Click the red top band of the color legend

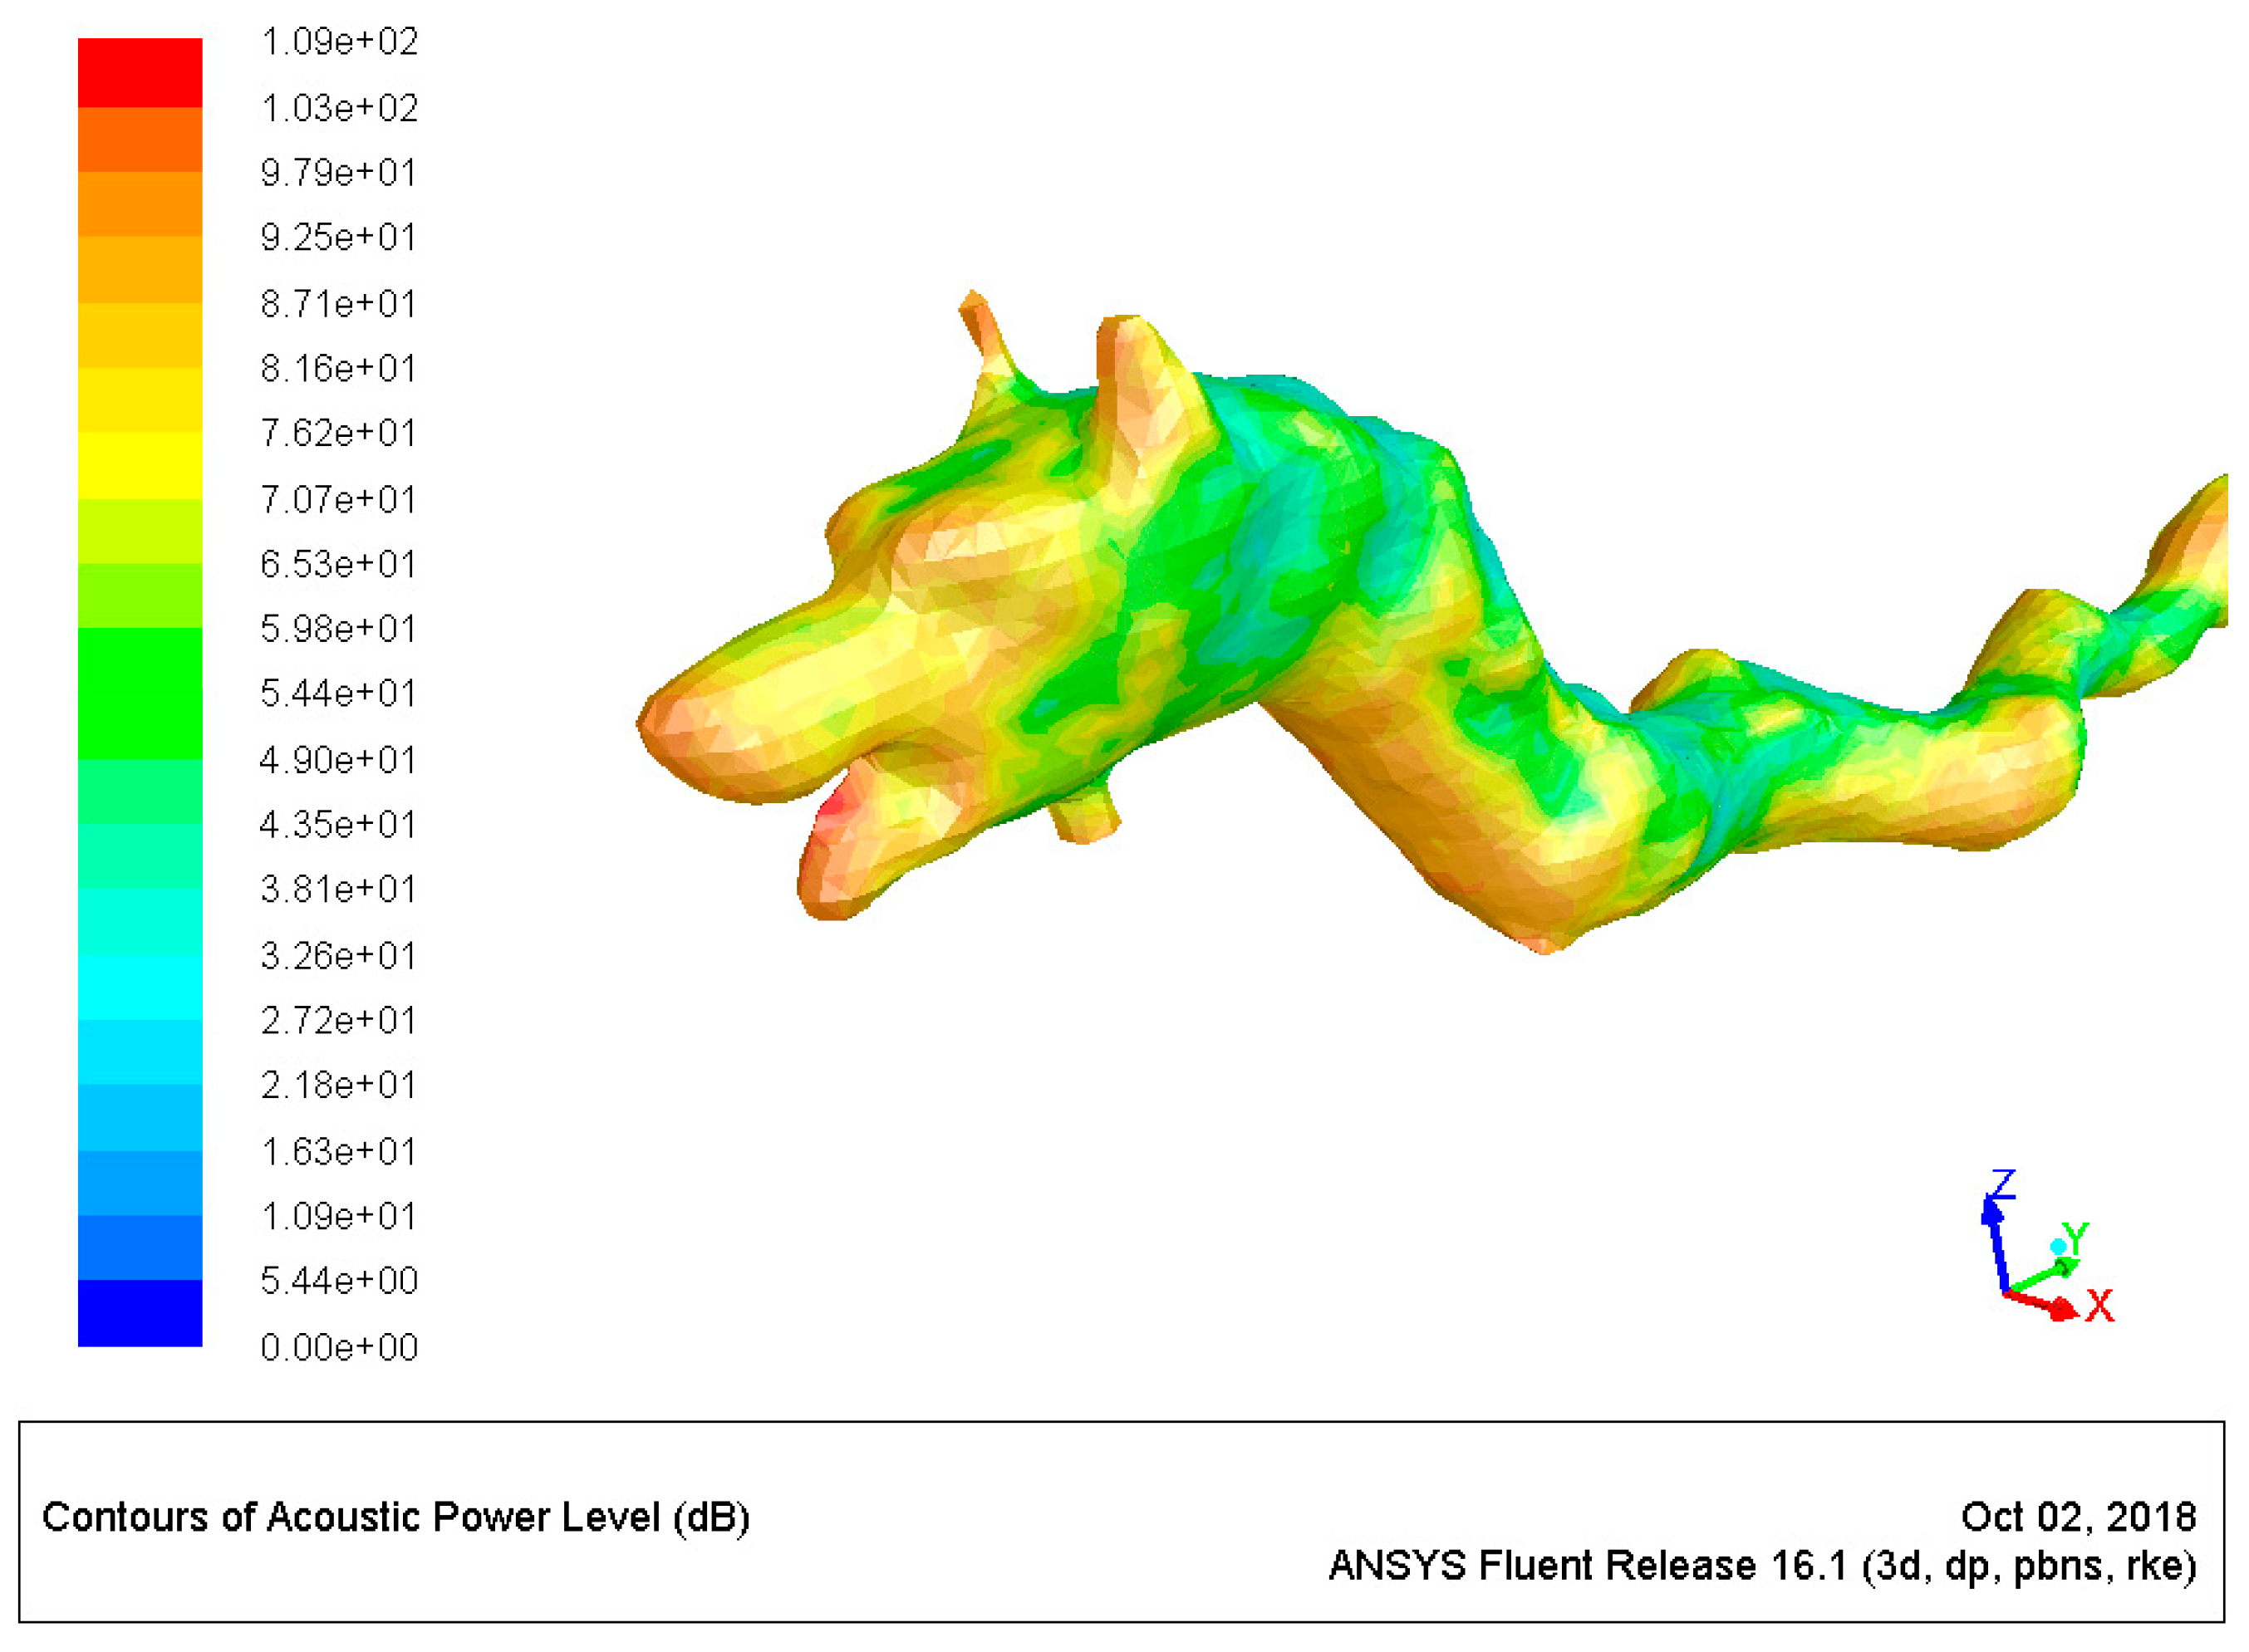click(x=140, y=73)
